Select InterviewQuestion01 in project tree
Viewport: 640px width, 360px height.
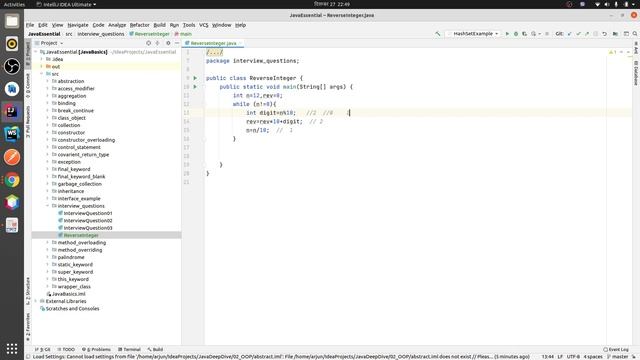click(x=88, y=213)
